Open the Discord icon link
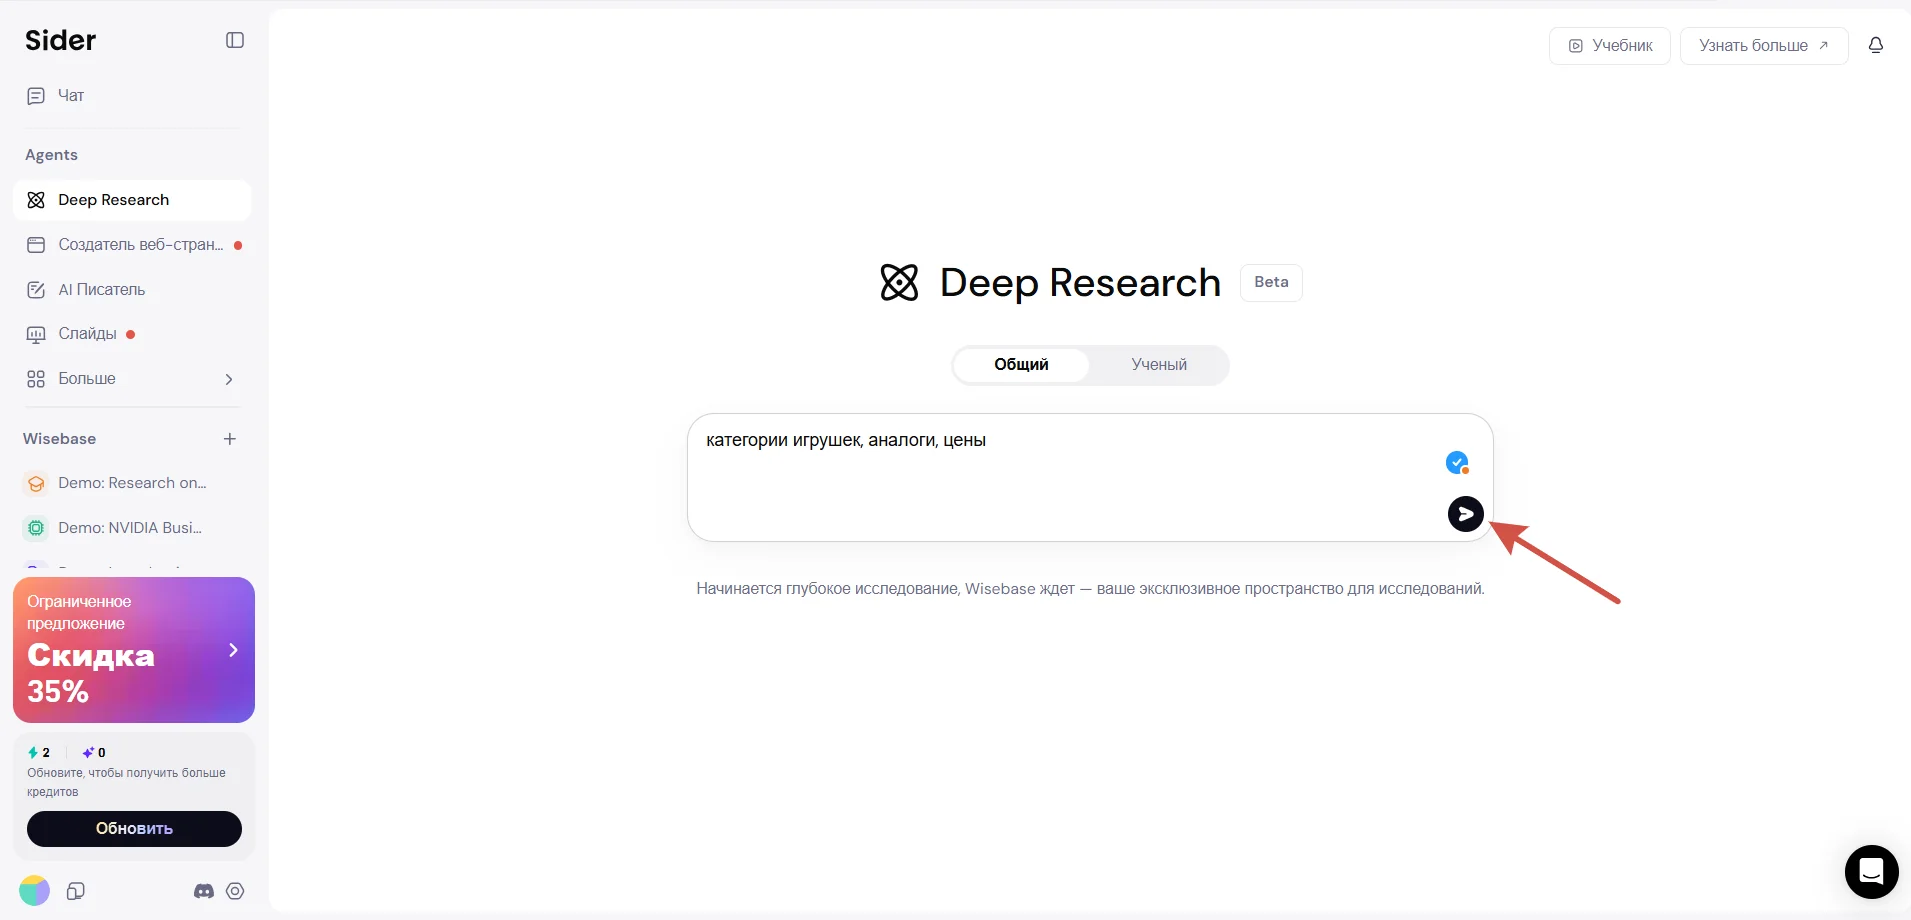 (204, 891)
